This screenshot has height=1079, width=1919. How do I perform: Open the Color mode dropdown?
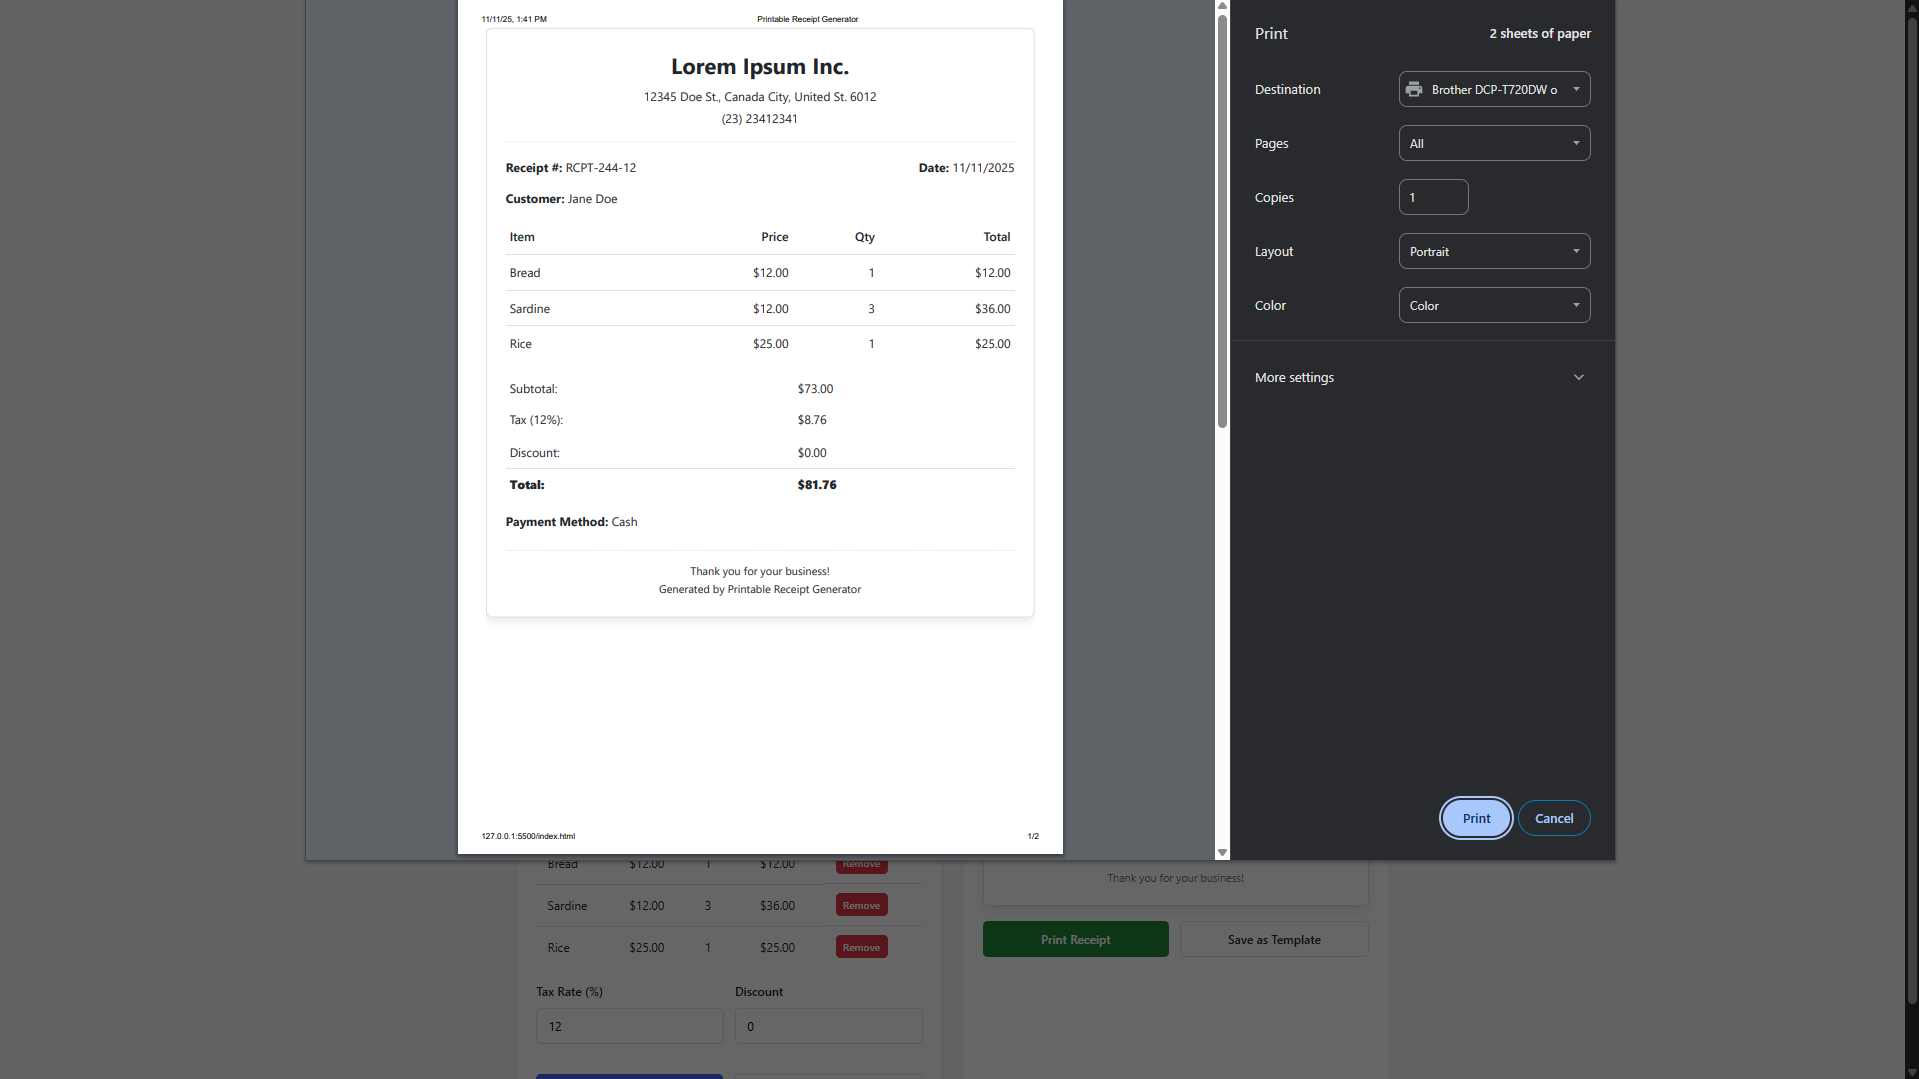tap(1493, 305)
